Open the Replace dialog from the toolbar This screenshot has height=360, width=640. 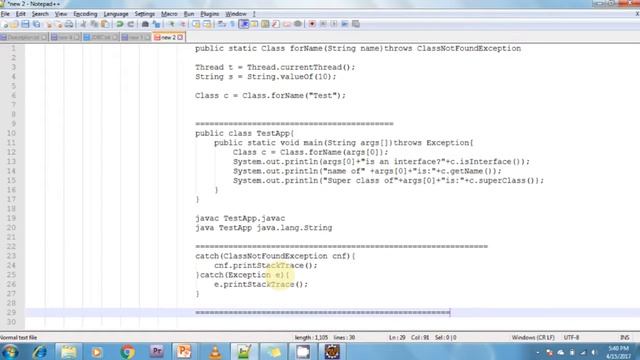point(156,24)
